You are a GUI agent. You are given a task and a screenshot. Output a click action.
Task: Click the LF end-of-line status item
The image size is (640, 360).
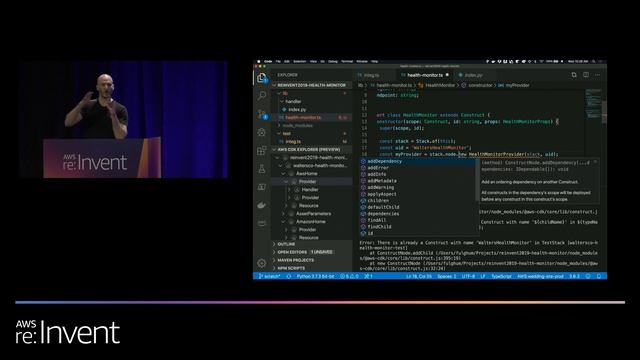[483, 276]
